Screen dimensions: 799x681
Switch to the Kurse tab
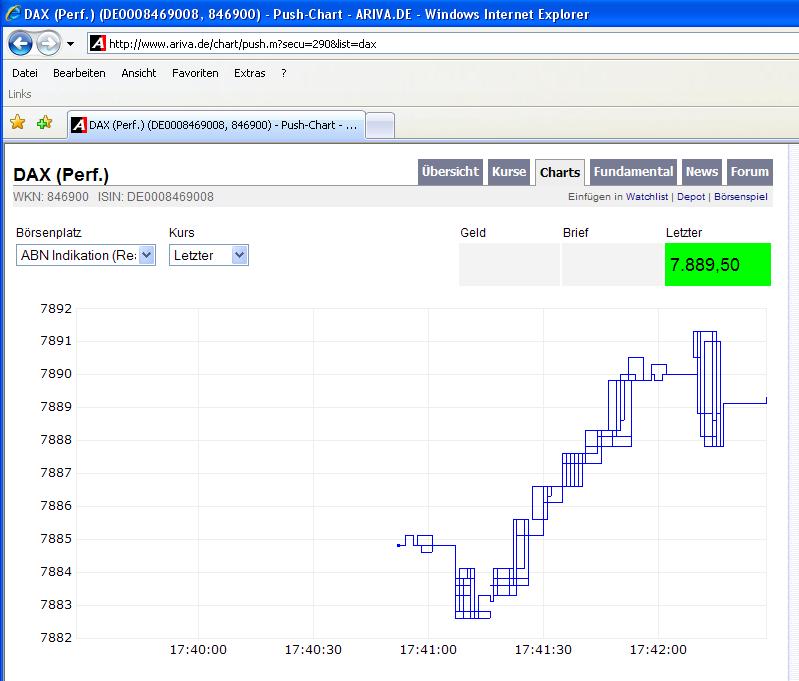pyautogui.click(x=509, y=172)
